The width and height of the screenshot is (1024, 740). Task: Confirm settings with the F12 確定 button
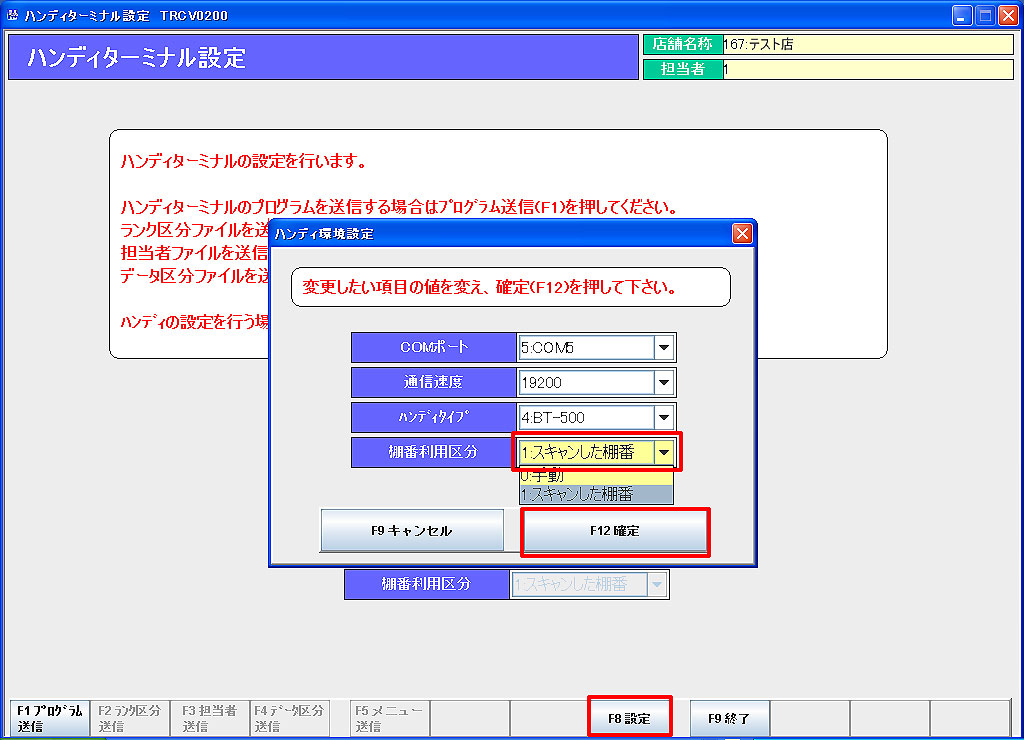coord(615,531)
